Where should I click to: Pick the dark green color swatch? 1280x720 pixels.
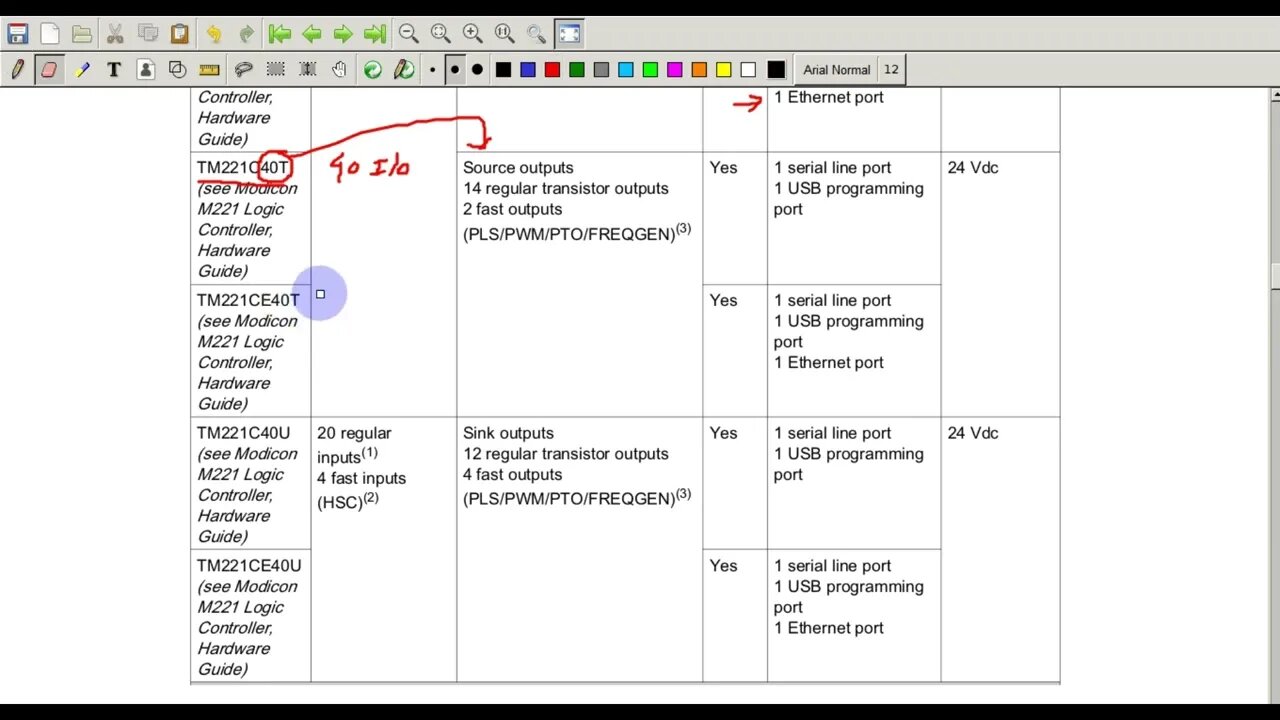(x=577, y=70)
